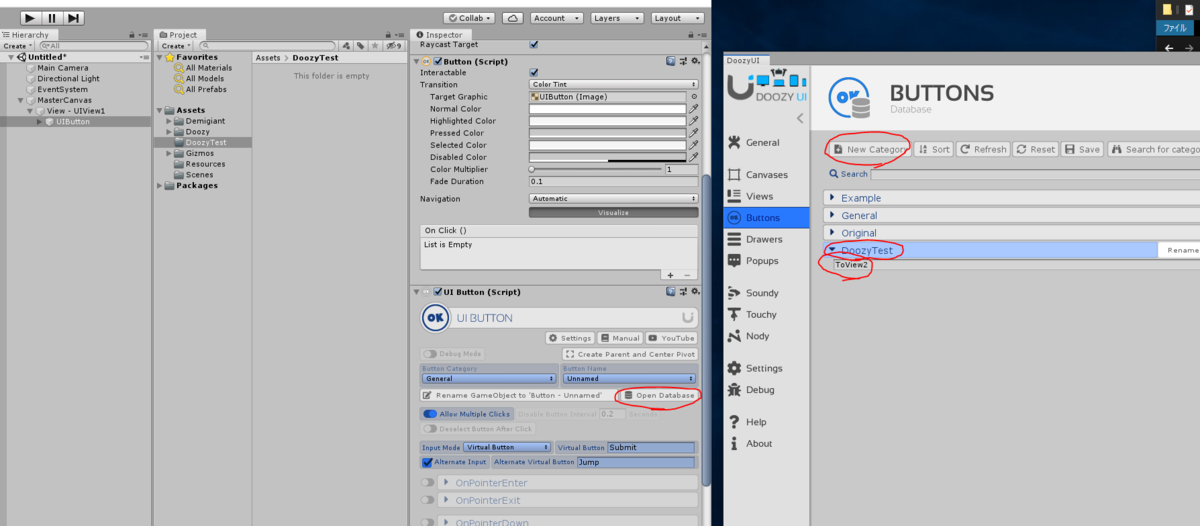Click the Normal Color swatch
1200x526 pixels.
[x=607, y=109]
